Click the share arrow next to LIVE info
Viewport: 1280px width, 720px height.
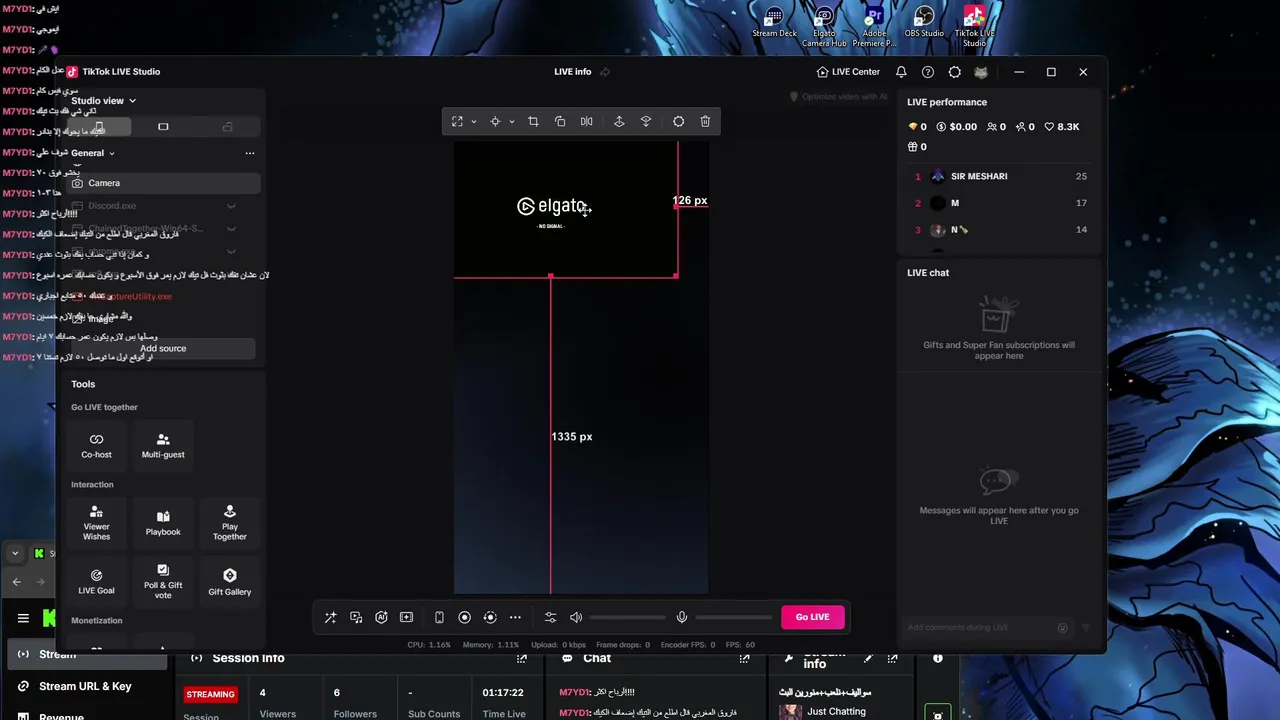click(605, 72)
